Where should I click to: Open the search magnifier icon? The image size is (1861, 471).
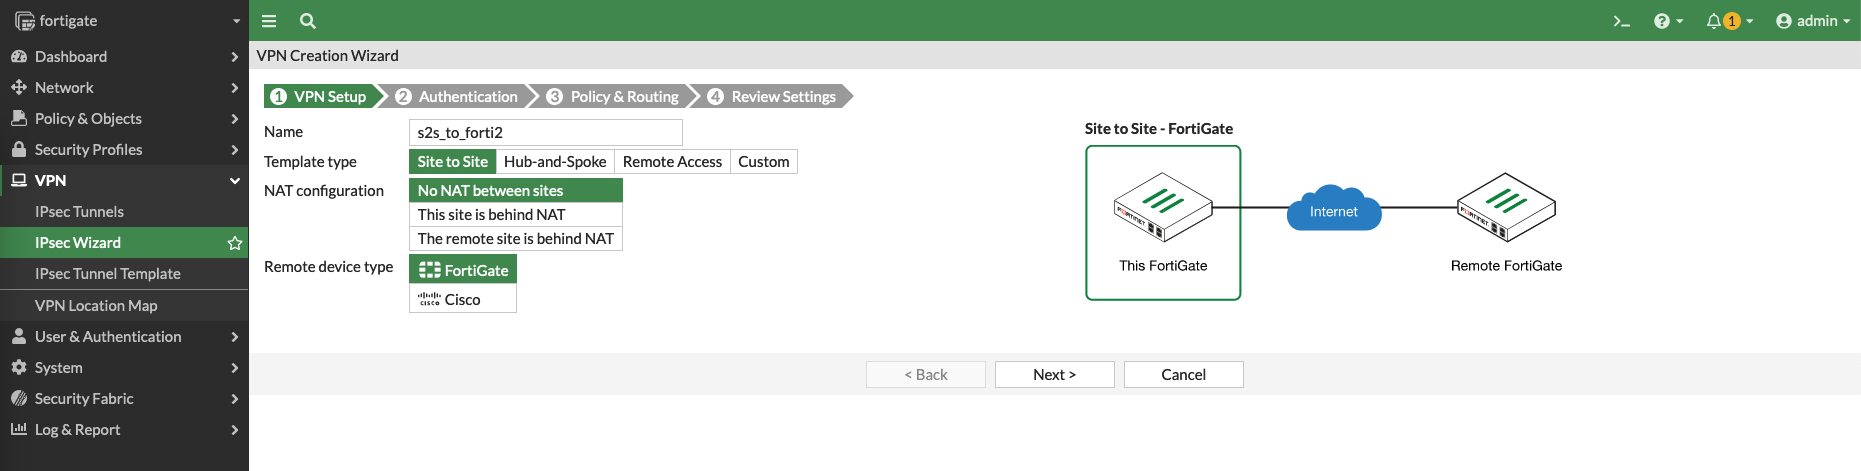pyautogui.click(x=308, y=21)
